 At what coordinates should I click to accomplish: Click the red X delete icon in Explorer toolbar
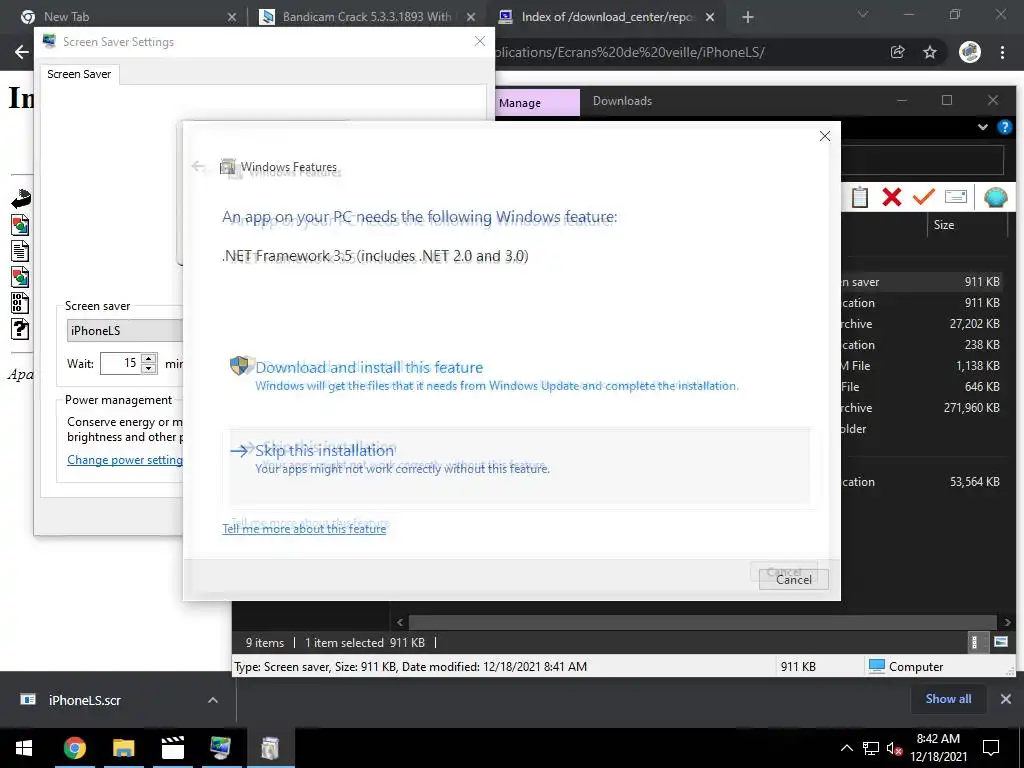pos(891,197)
